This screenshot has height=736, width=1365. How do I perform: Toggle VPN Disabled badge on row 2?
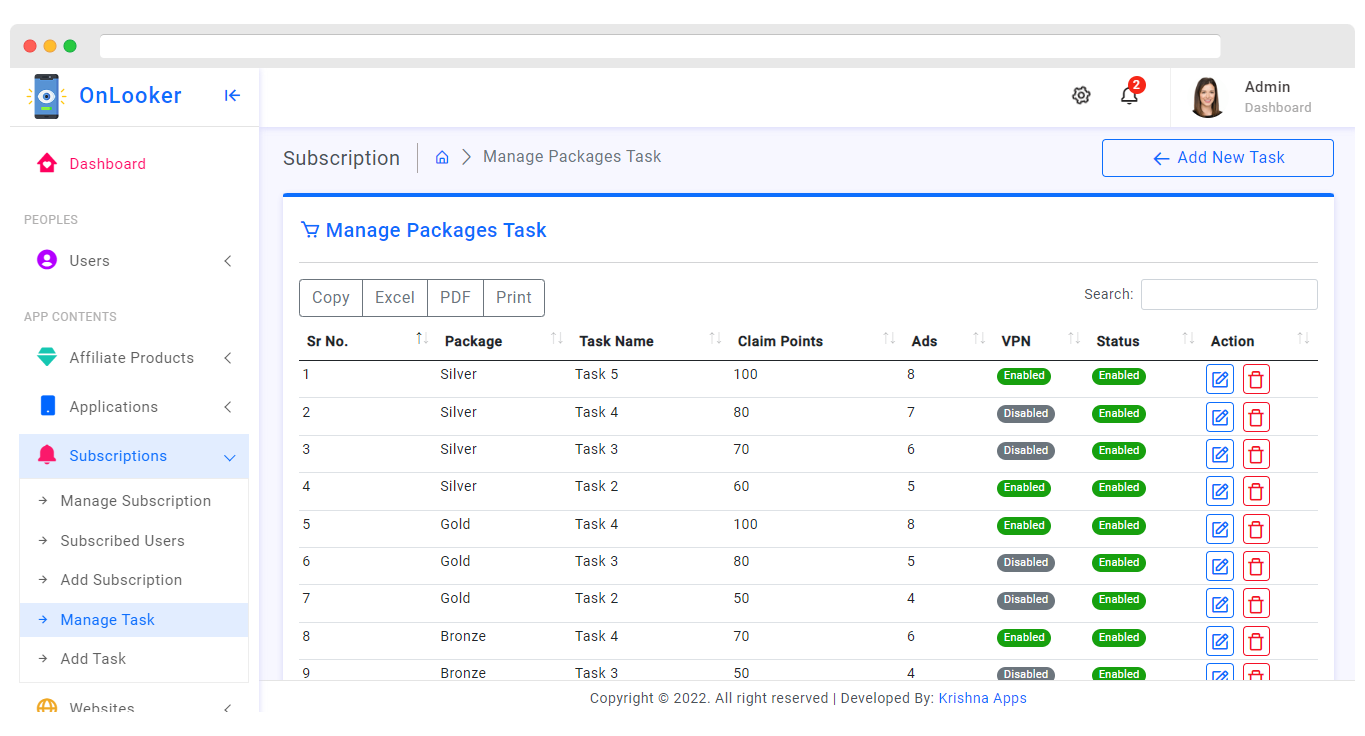pyautogui.click(x=1026, y=414)
